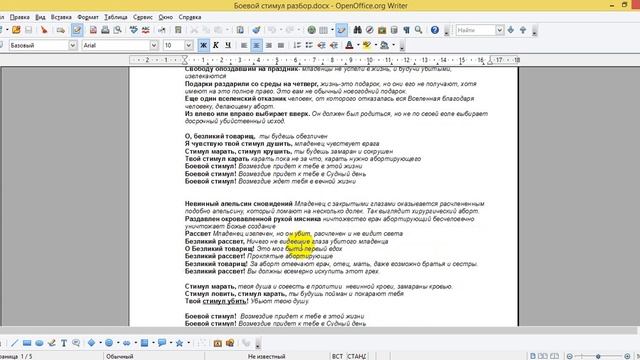Select the Rectangle drawing tool
Viewport: 640px width, 360px height.
pos(27,343)
